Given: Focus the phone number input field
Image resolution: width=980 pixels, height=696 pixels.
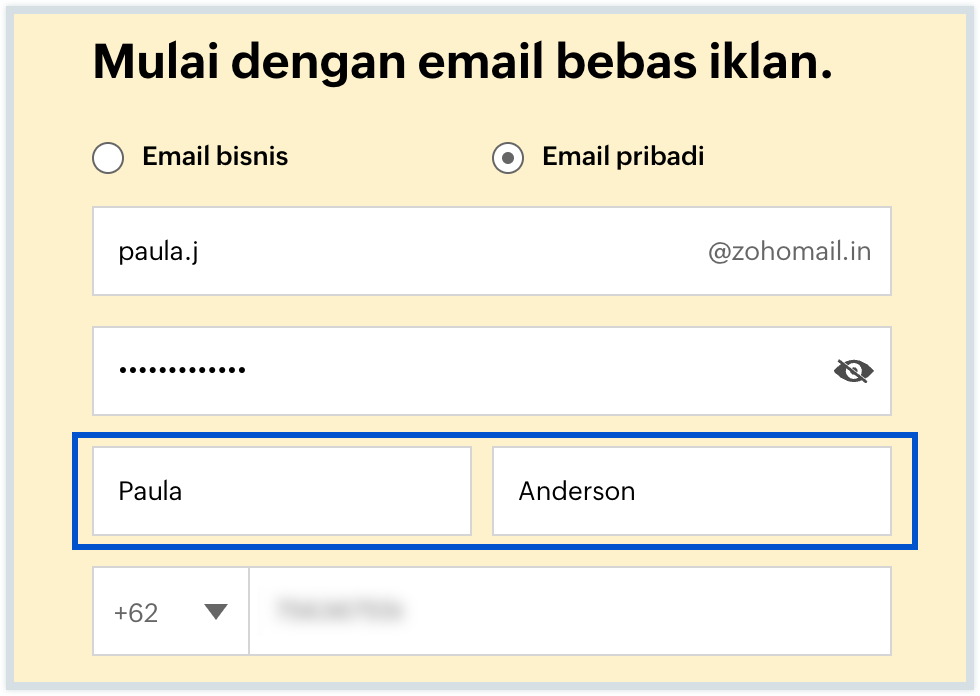Looking at the screenshot, I should pos(569,611).
